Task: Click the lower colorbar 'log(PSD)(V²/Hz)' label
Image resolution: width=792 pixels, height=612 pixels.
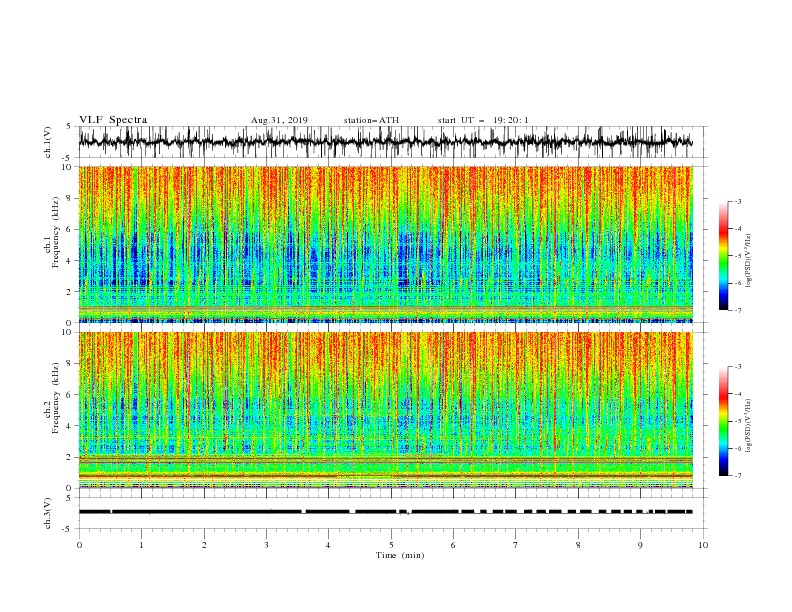Action: click(748, 425)
